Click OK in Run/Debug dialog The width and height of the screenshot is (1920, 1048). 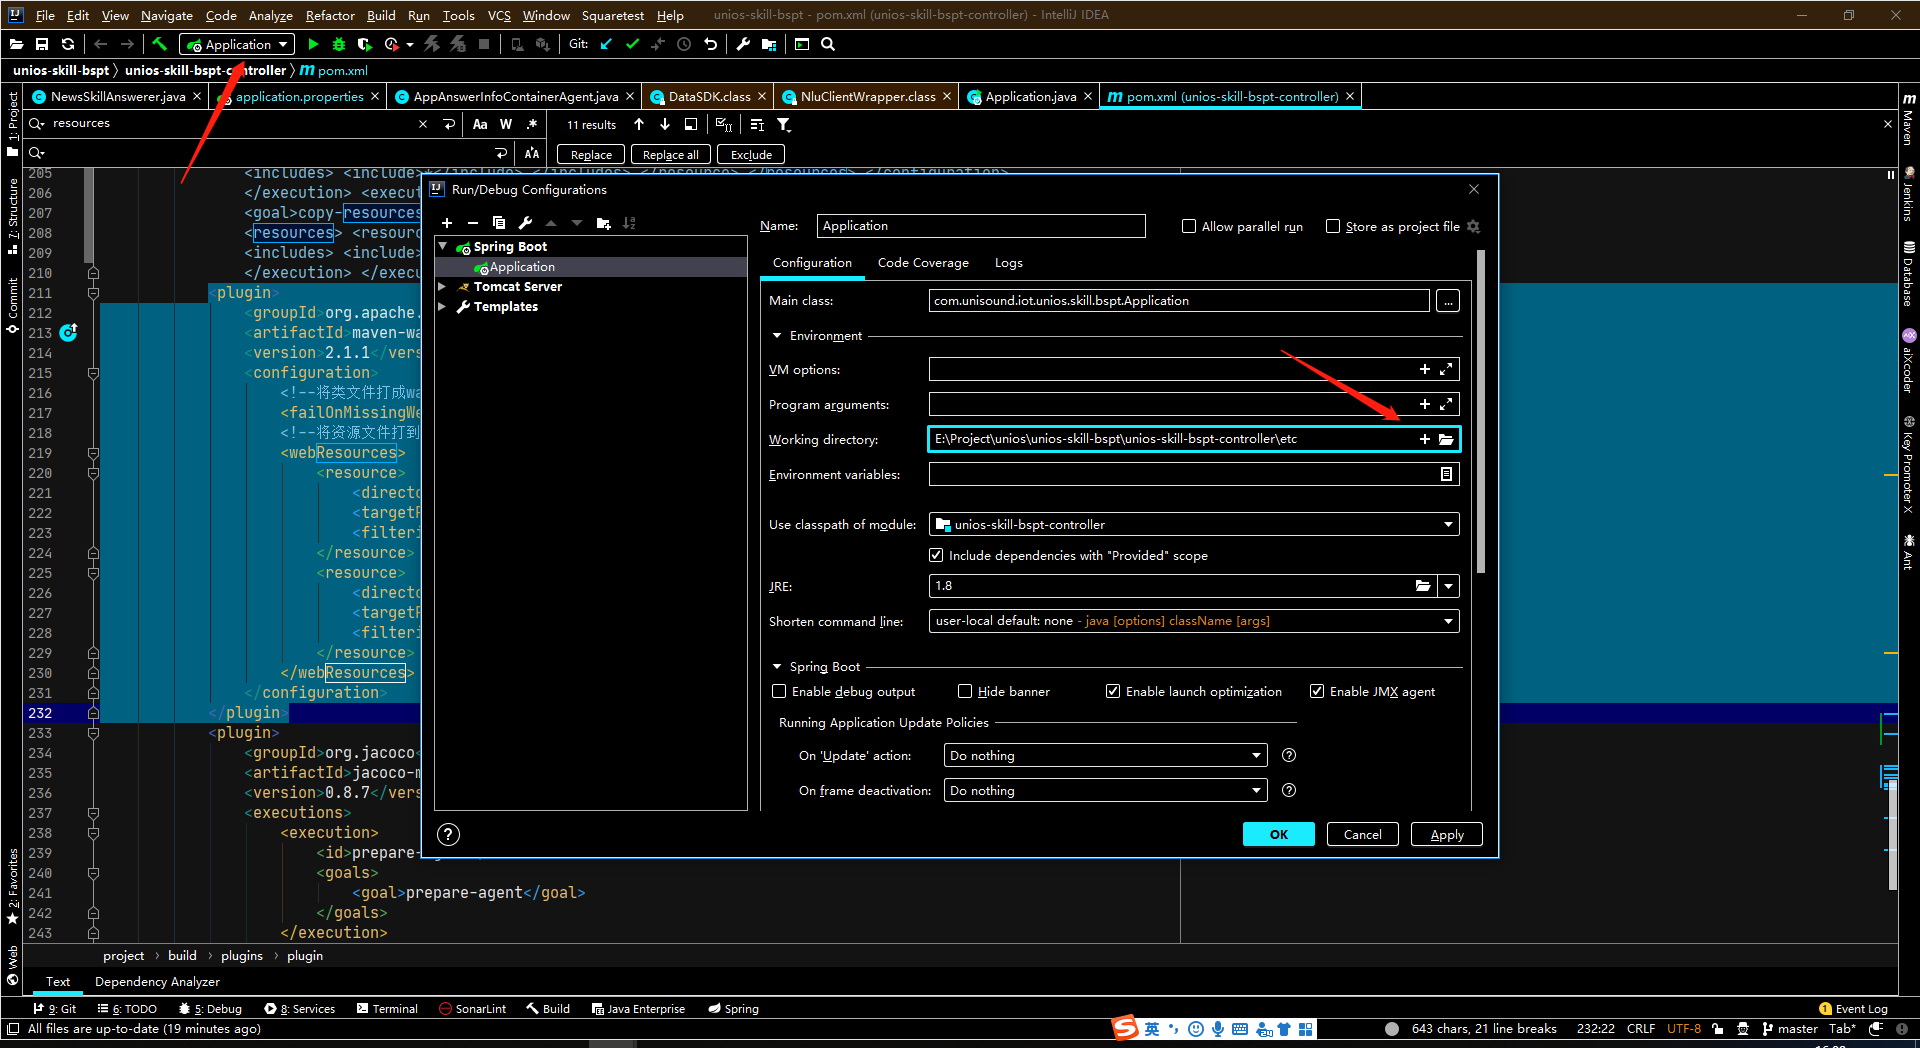tap(1278, 834)
